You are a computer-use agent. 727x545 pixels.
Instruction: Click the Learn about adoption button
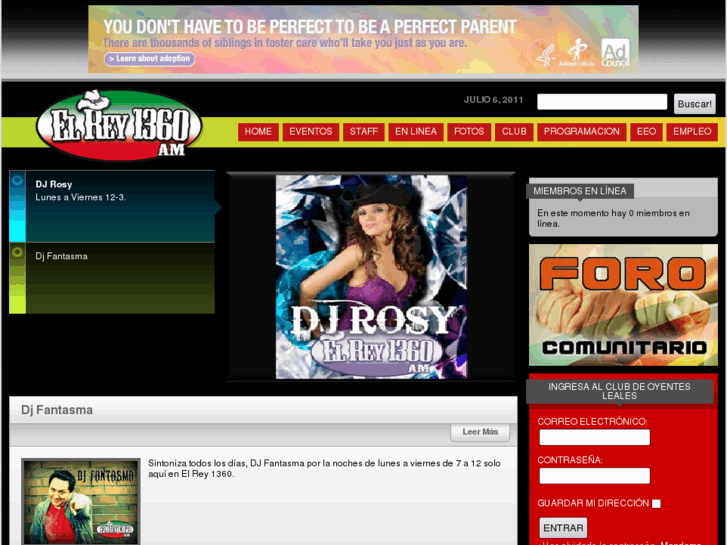(149, 59)
